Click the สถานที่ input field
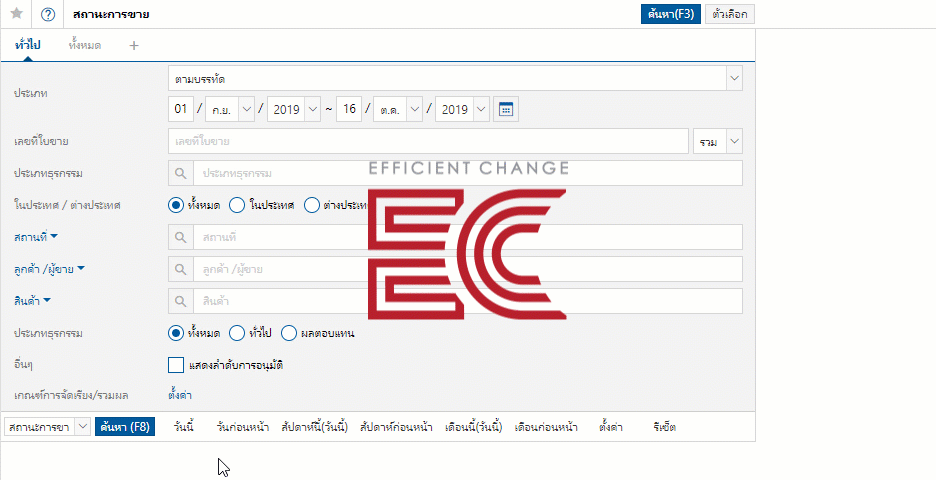This screenshot has width=936, height=480. (468, 237)
